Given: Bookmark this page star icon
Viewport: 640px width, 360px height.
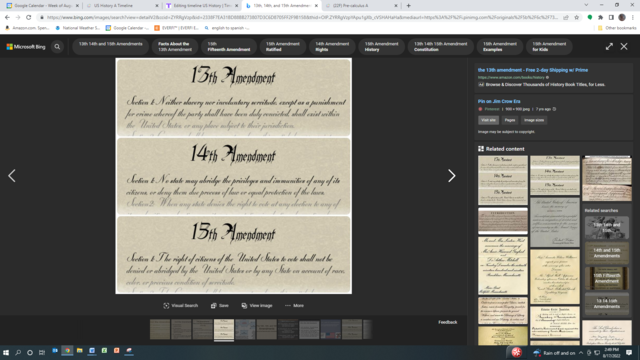Looking at the screenshot, I should 576,17.
